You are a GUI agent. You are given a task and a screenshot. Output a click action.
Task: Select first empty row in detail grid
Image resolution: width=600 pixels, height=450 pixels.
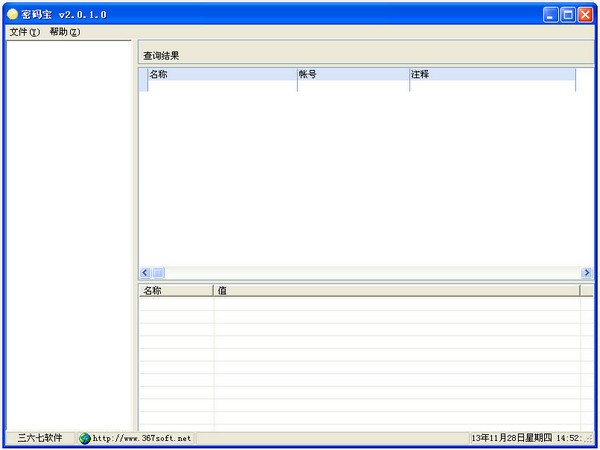[x=366, y=303]
